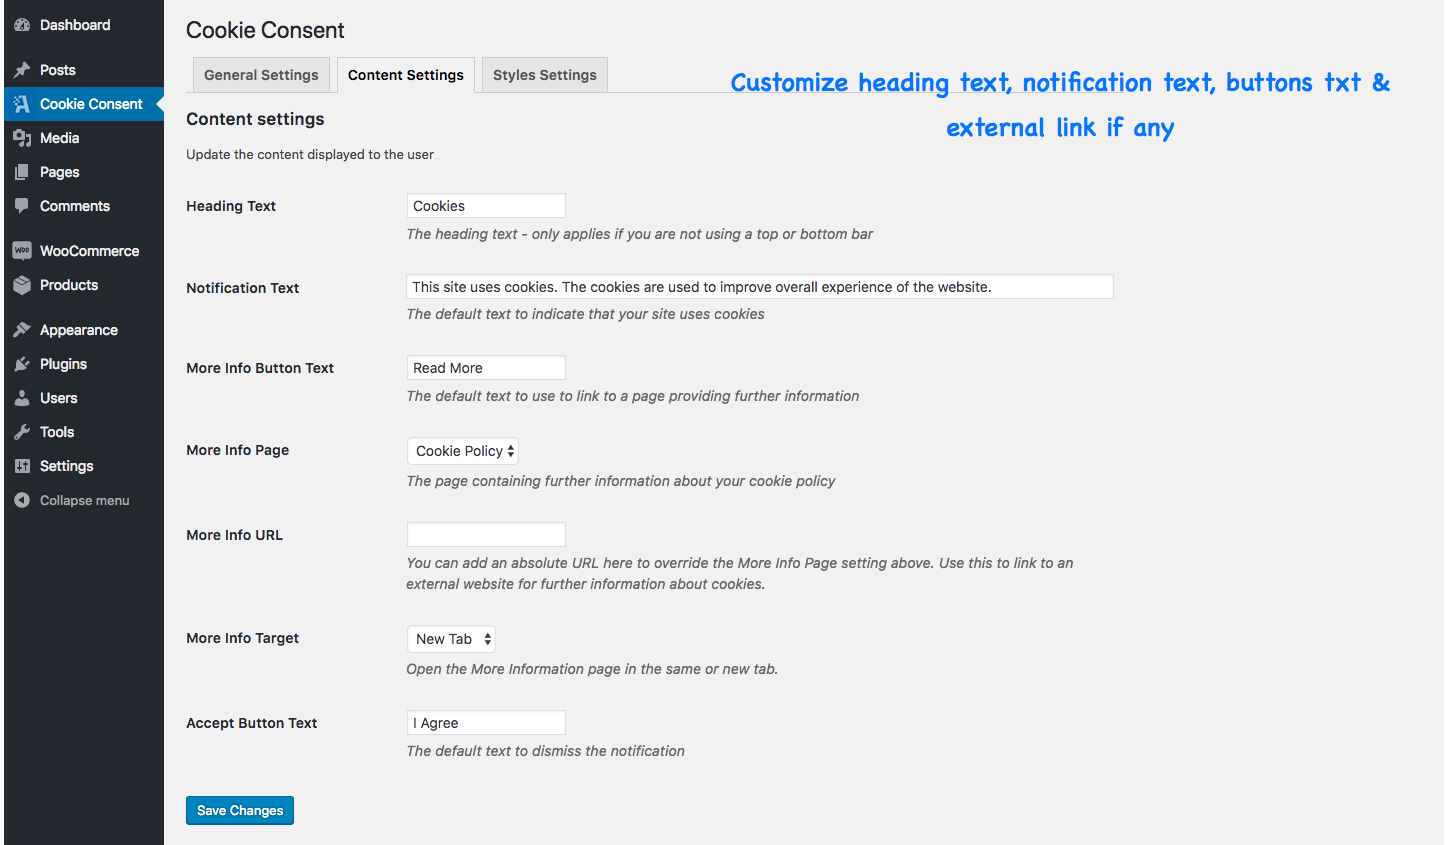Click the Posts pushpin icon
The image size is (1447, 845).
tap(22, 70)
